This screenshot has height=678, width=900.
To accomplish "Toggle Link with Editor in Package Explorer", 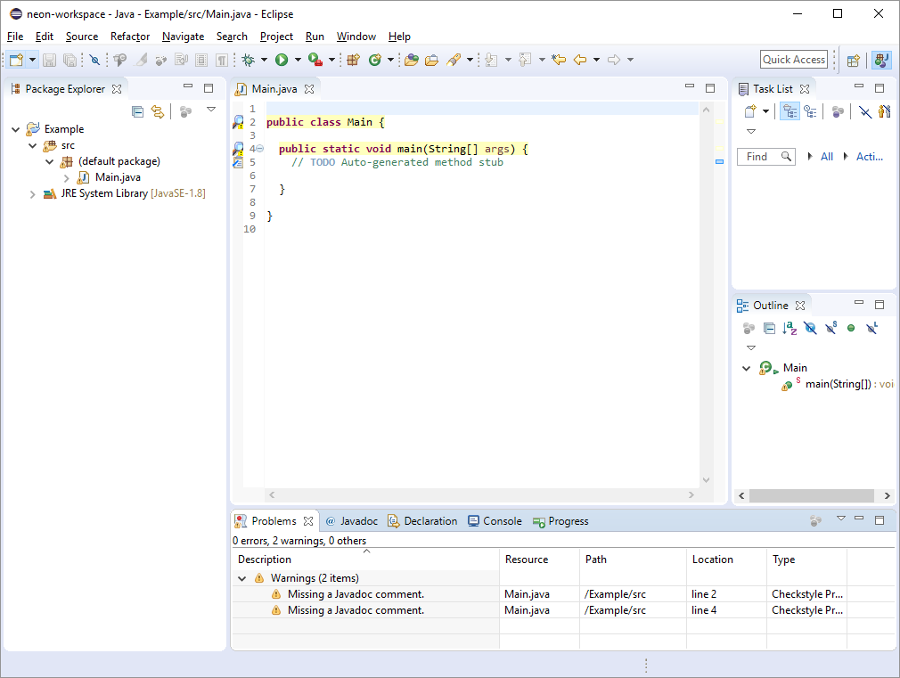I will 157,111.
